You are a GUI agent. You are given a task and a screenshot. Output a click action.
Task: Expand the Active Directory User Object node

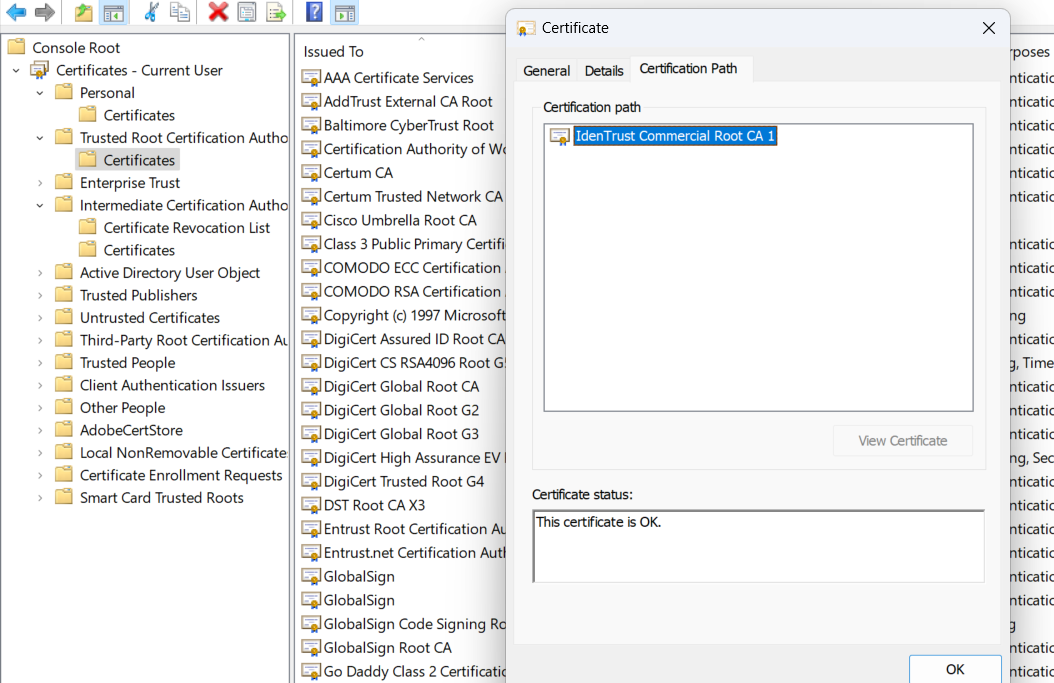click(40, 273)
